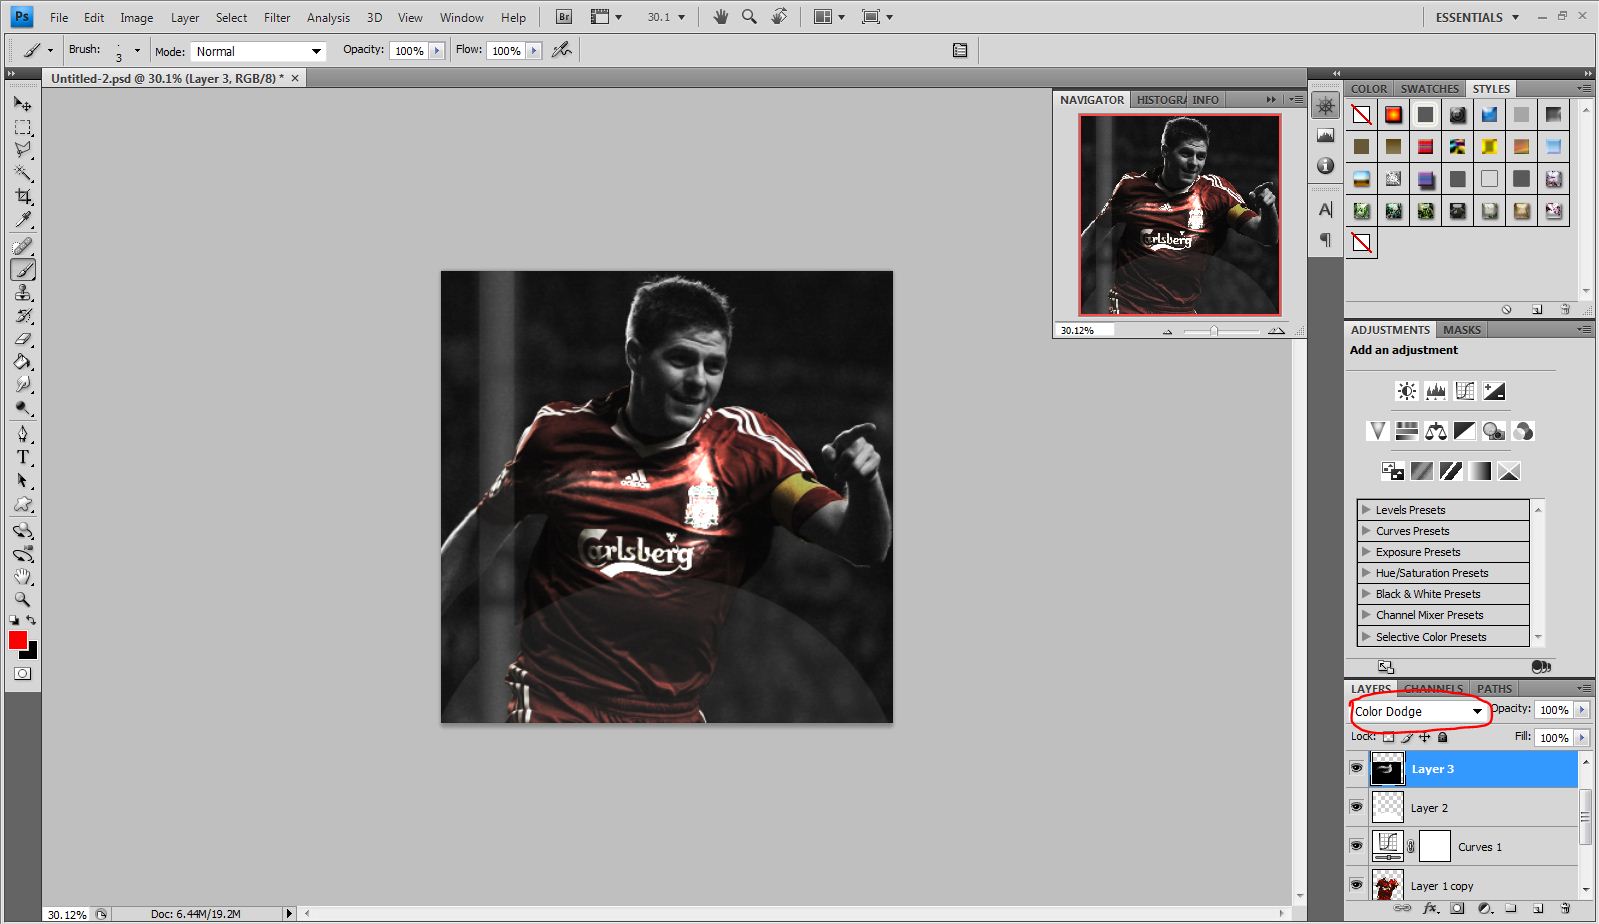Click the Navigator preview thumbnail
This screenshot has width=1599, height=924.
tap(1179, 214)
